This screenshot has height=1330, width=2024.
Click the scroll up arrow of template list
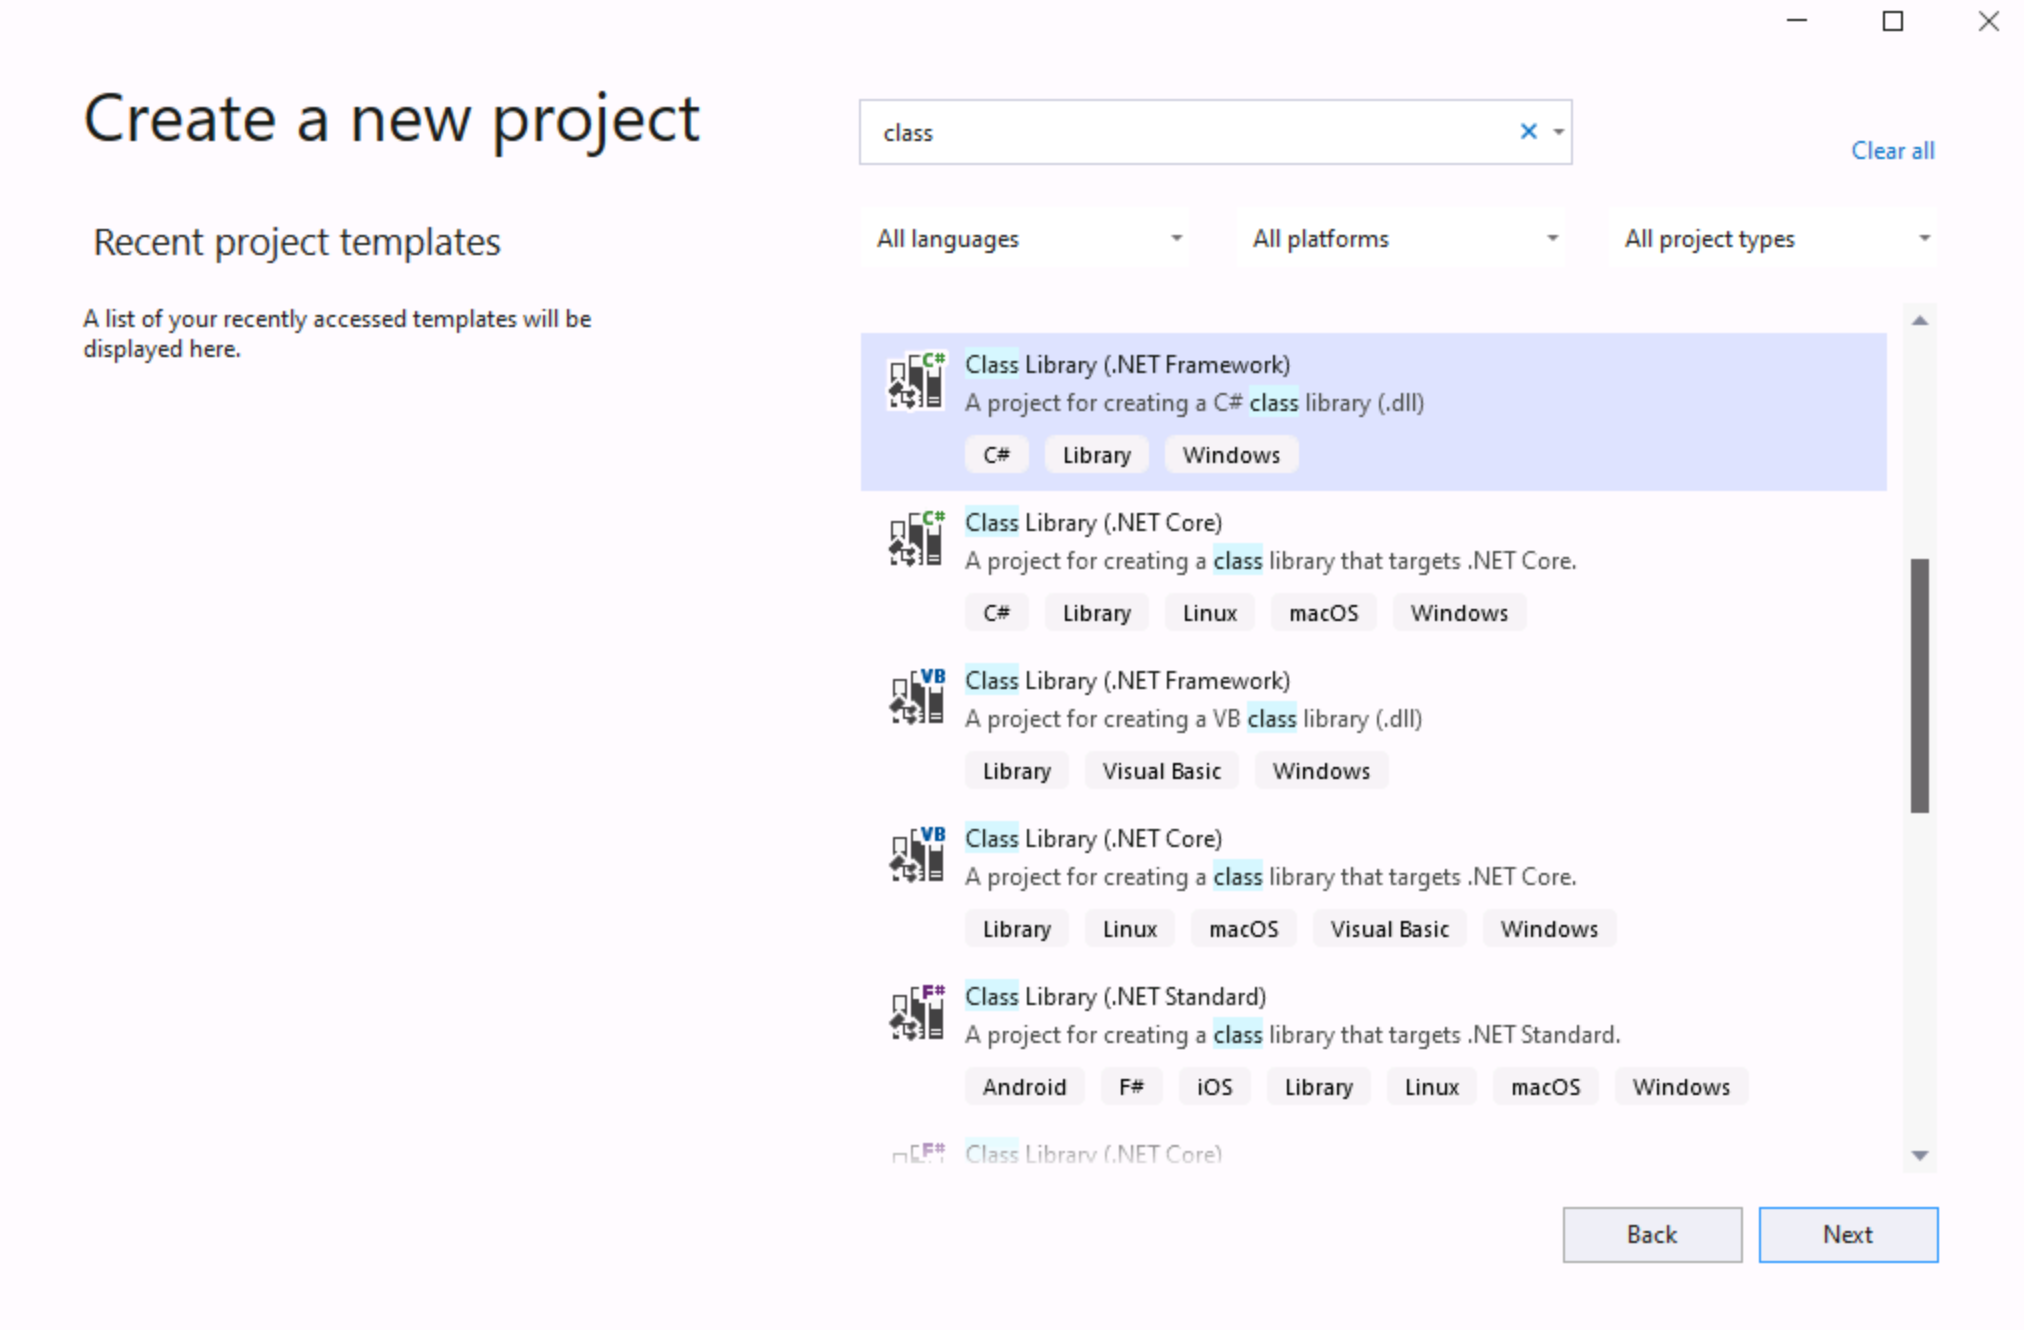coord(1919,321)
